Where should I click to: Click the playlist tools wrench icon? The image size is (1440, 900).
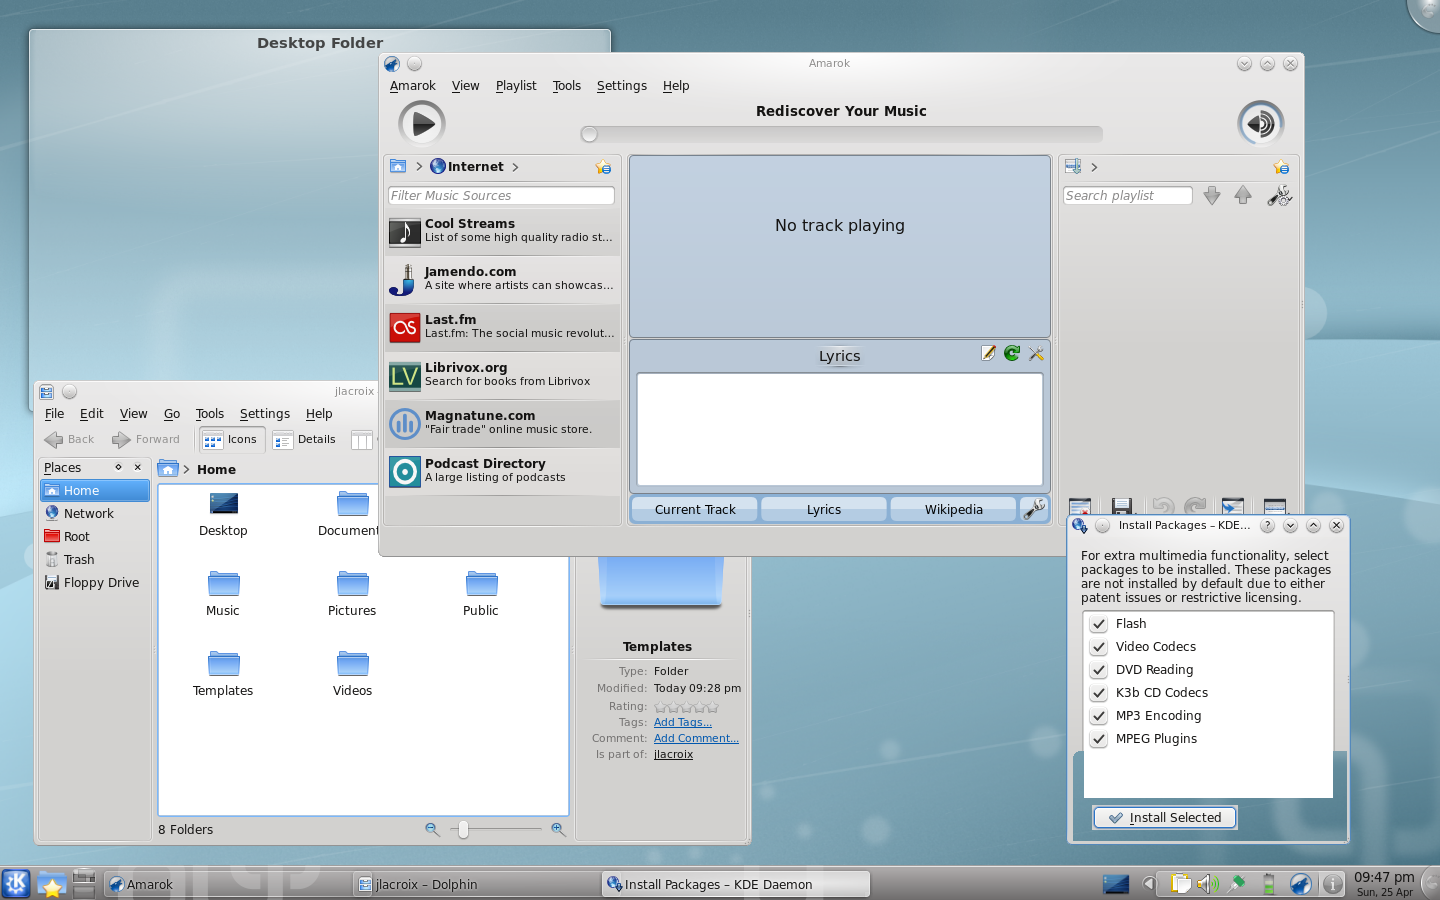[x=1279, y=196]
